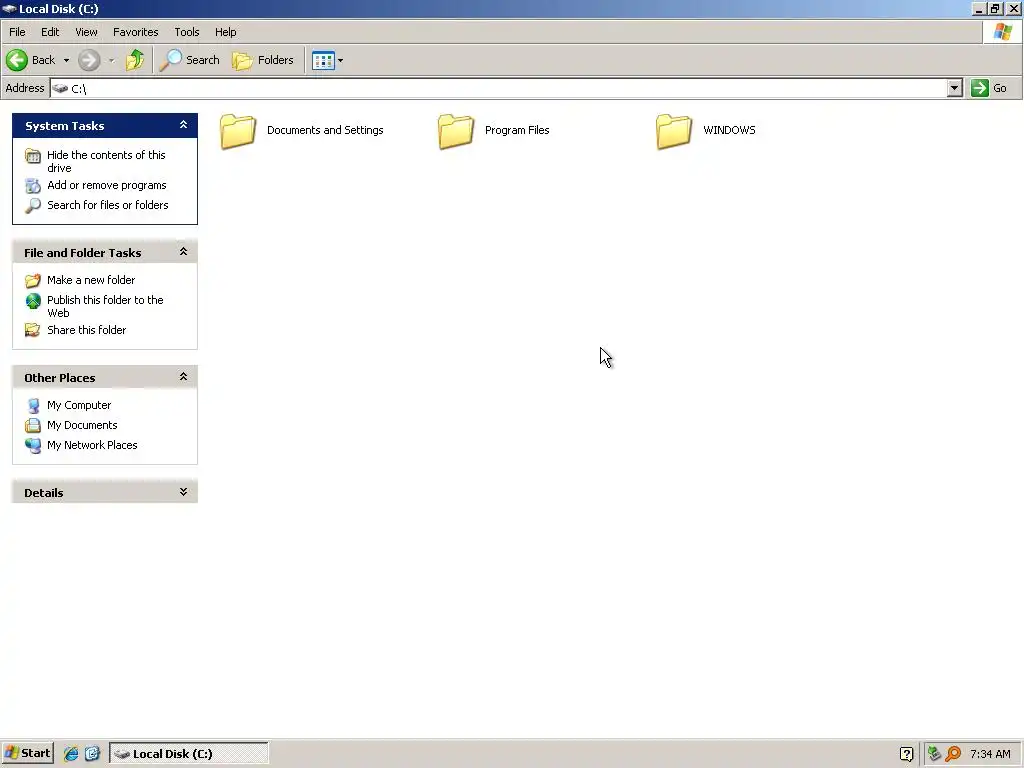
Task: Click Local Disk (C:) taskbar button
Action: 189,754
